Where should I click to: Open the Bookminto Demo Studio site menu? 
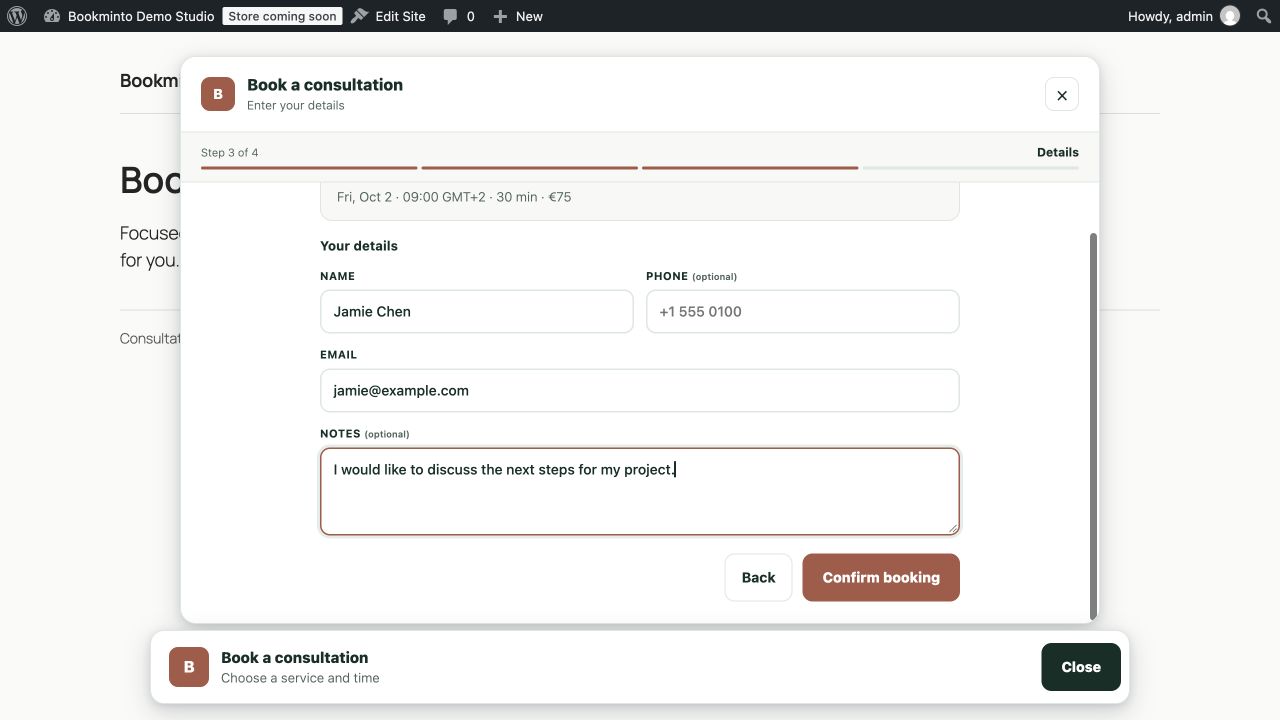pyautogui.click(x=141, y=16)
